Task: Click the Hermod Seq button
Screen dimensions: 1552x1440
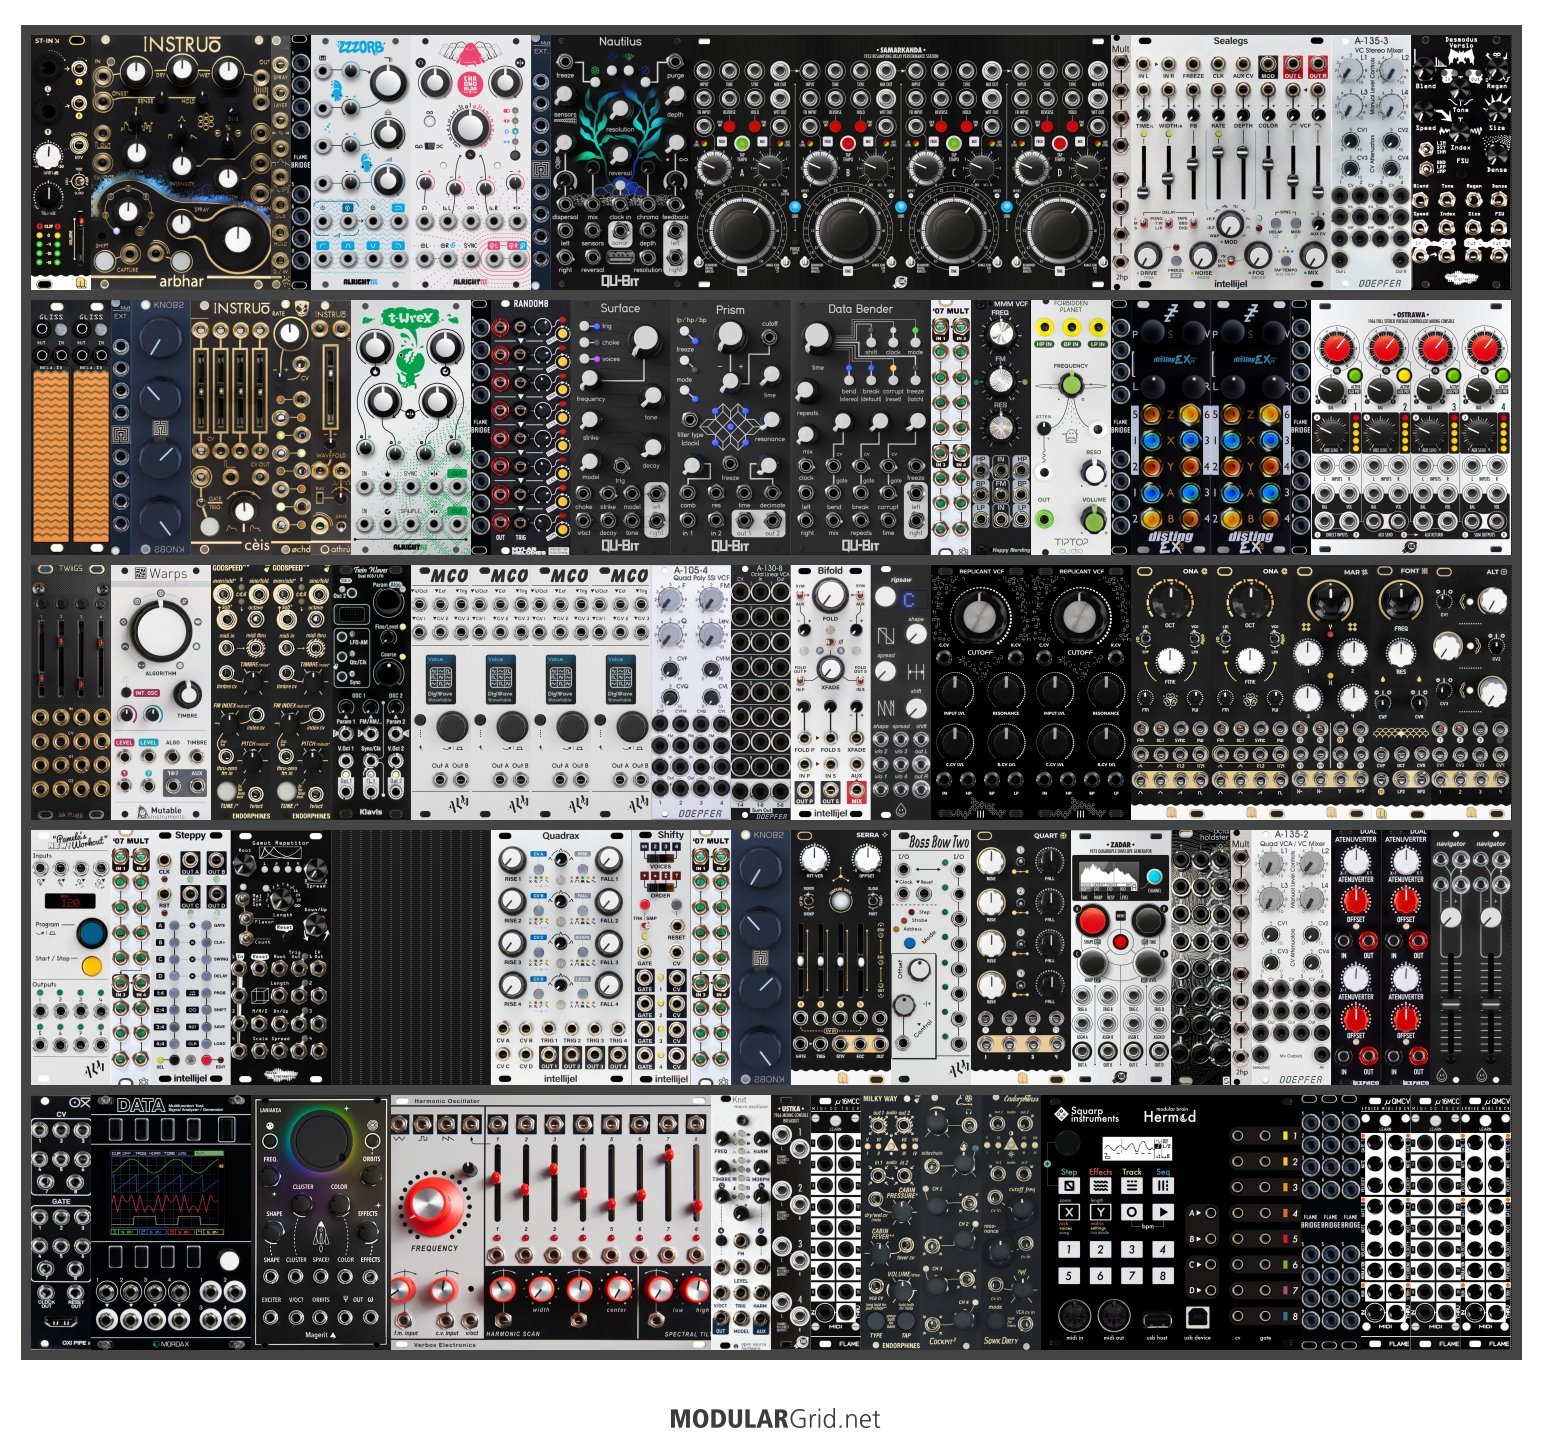Action: [x=1162, y=1185]
